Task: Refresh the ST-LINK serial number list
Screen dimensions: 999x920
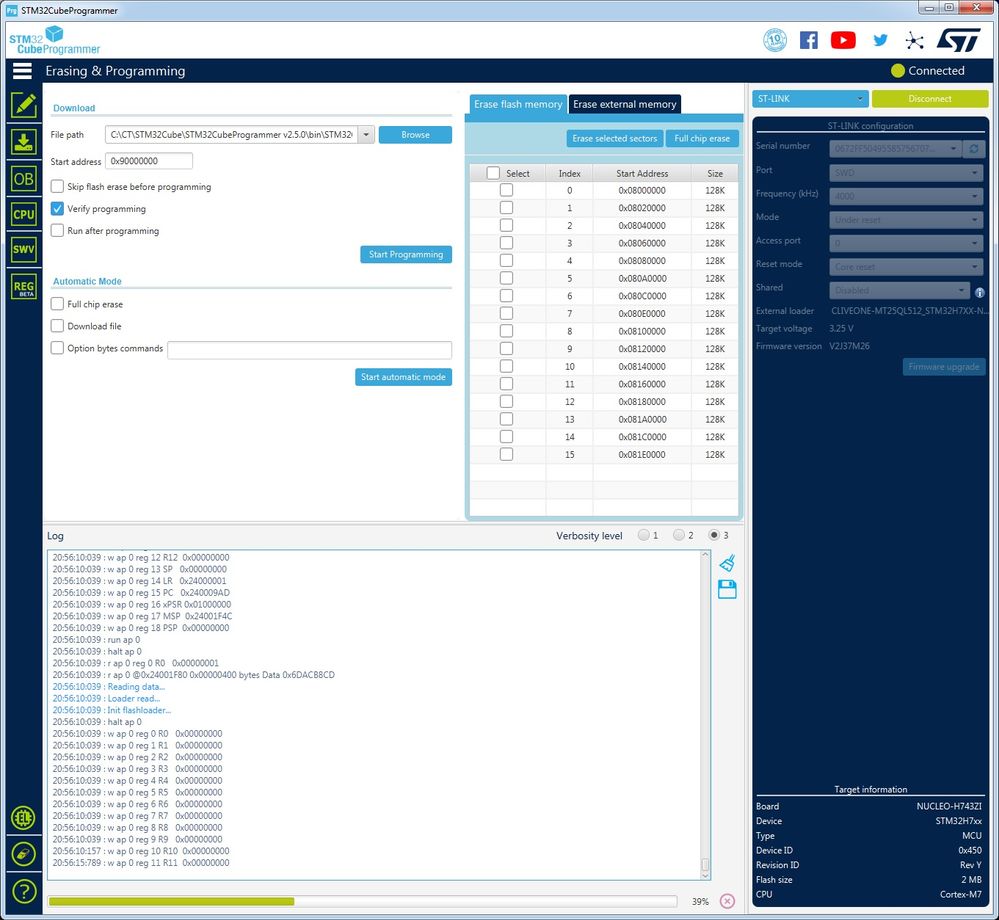Action: [974, 148]
